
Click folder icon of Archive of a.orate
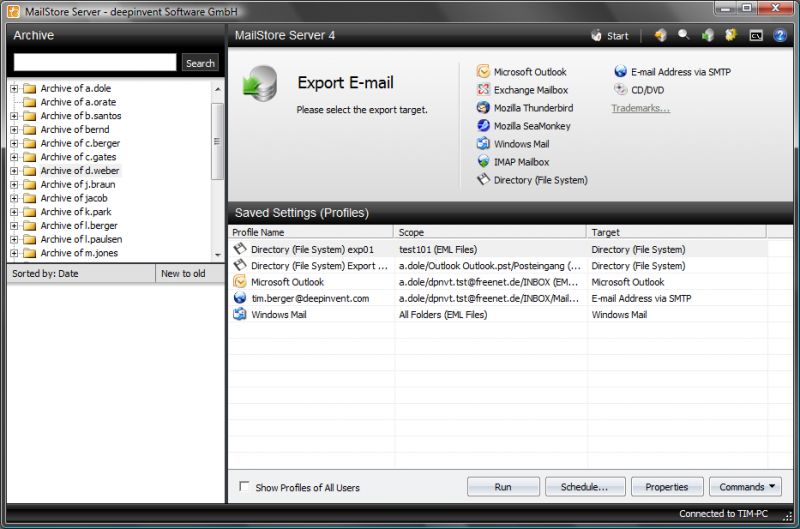30,102
